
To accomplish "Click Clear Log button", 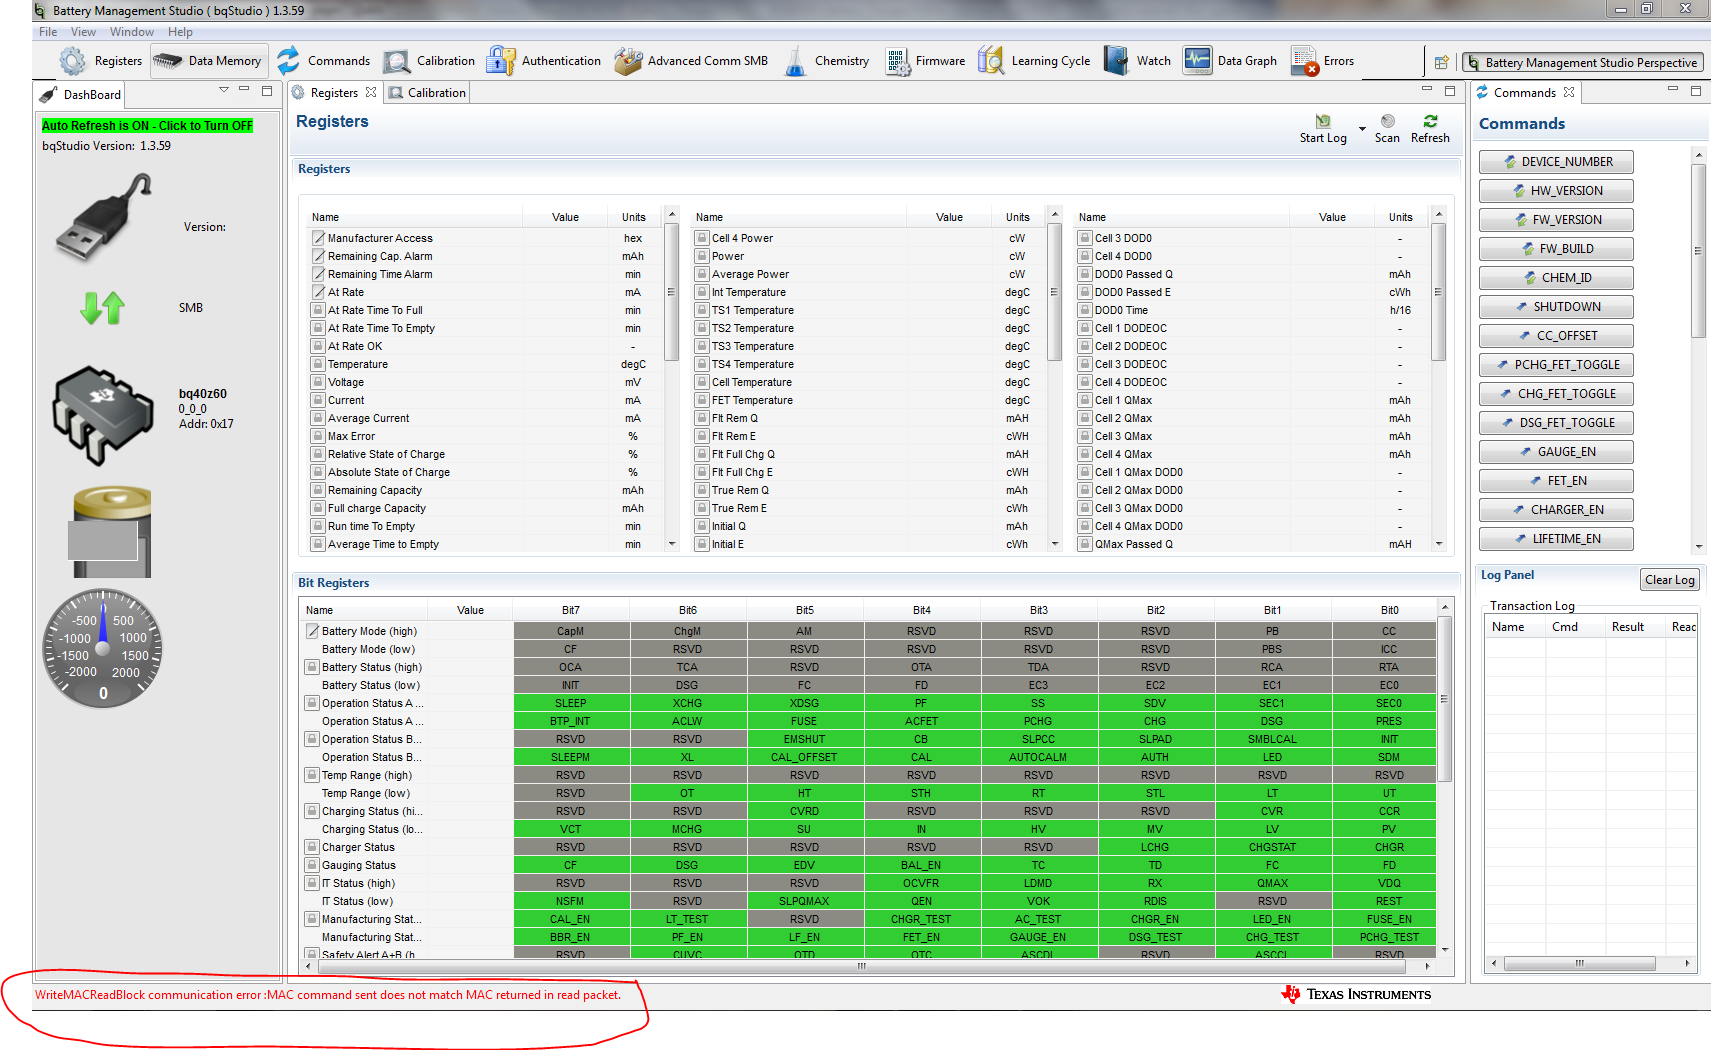I will pyautogui.click(x=1670, y=580).
